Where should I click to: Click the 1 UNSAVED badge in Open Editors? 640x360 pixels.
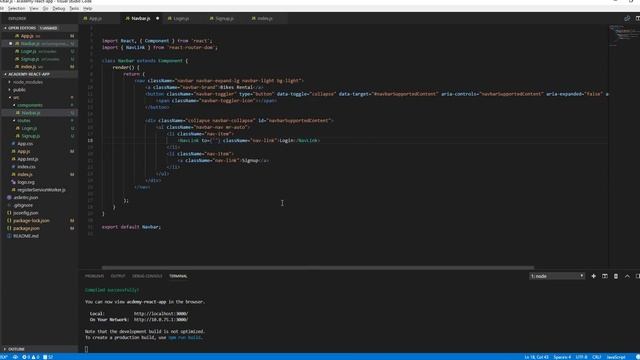point(49,28)
